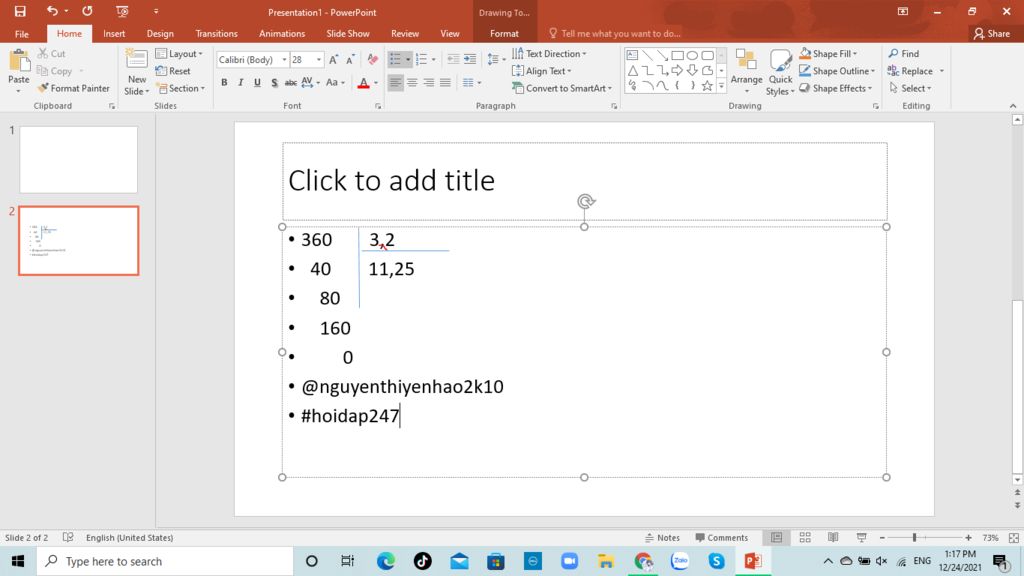The height and width of the screenshot is (576, 1024).
Task: Open the Shape Outline dropdown
Action: (x=837, y=71)
